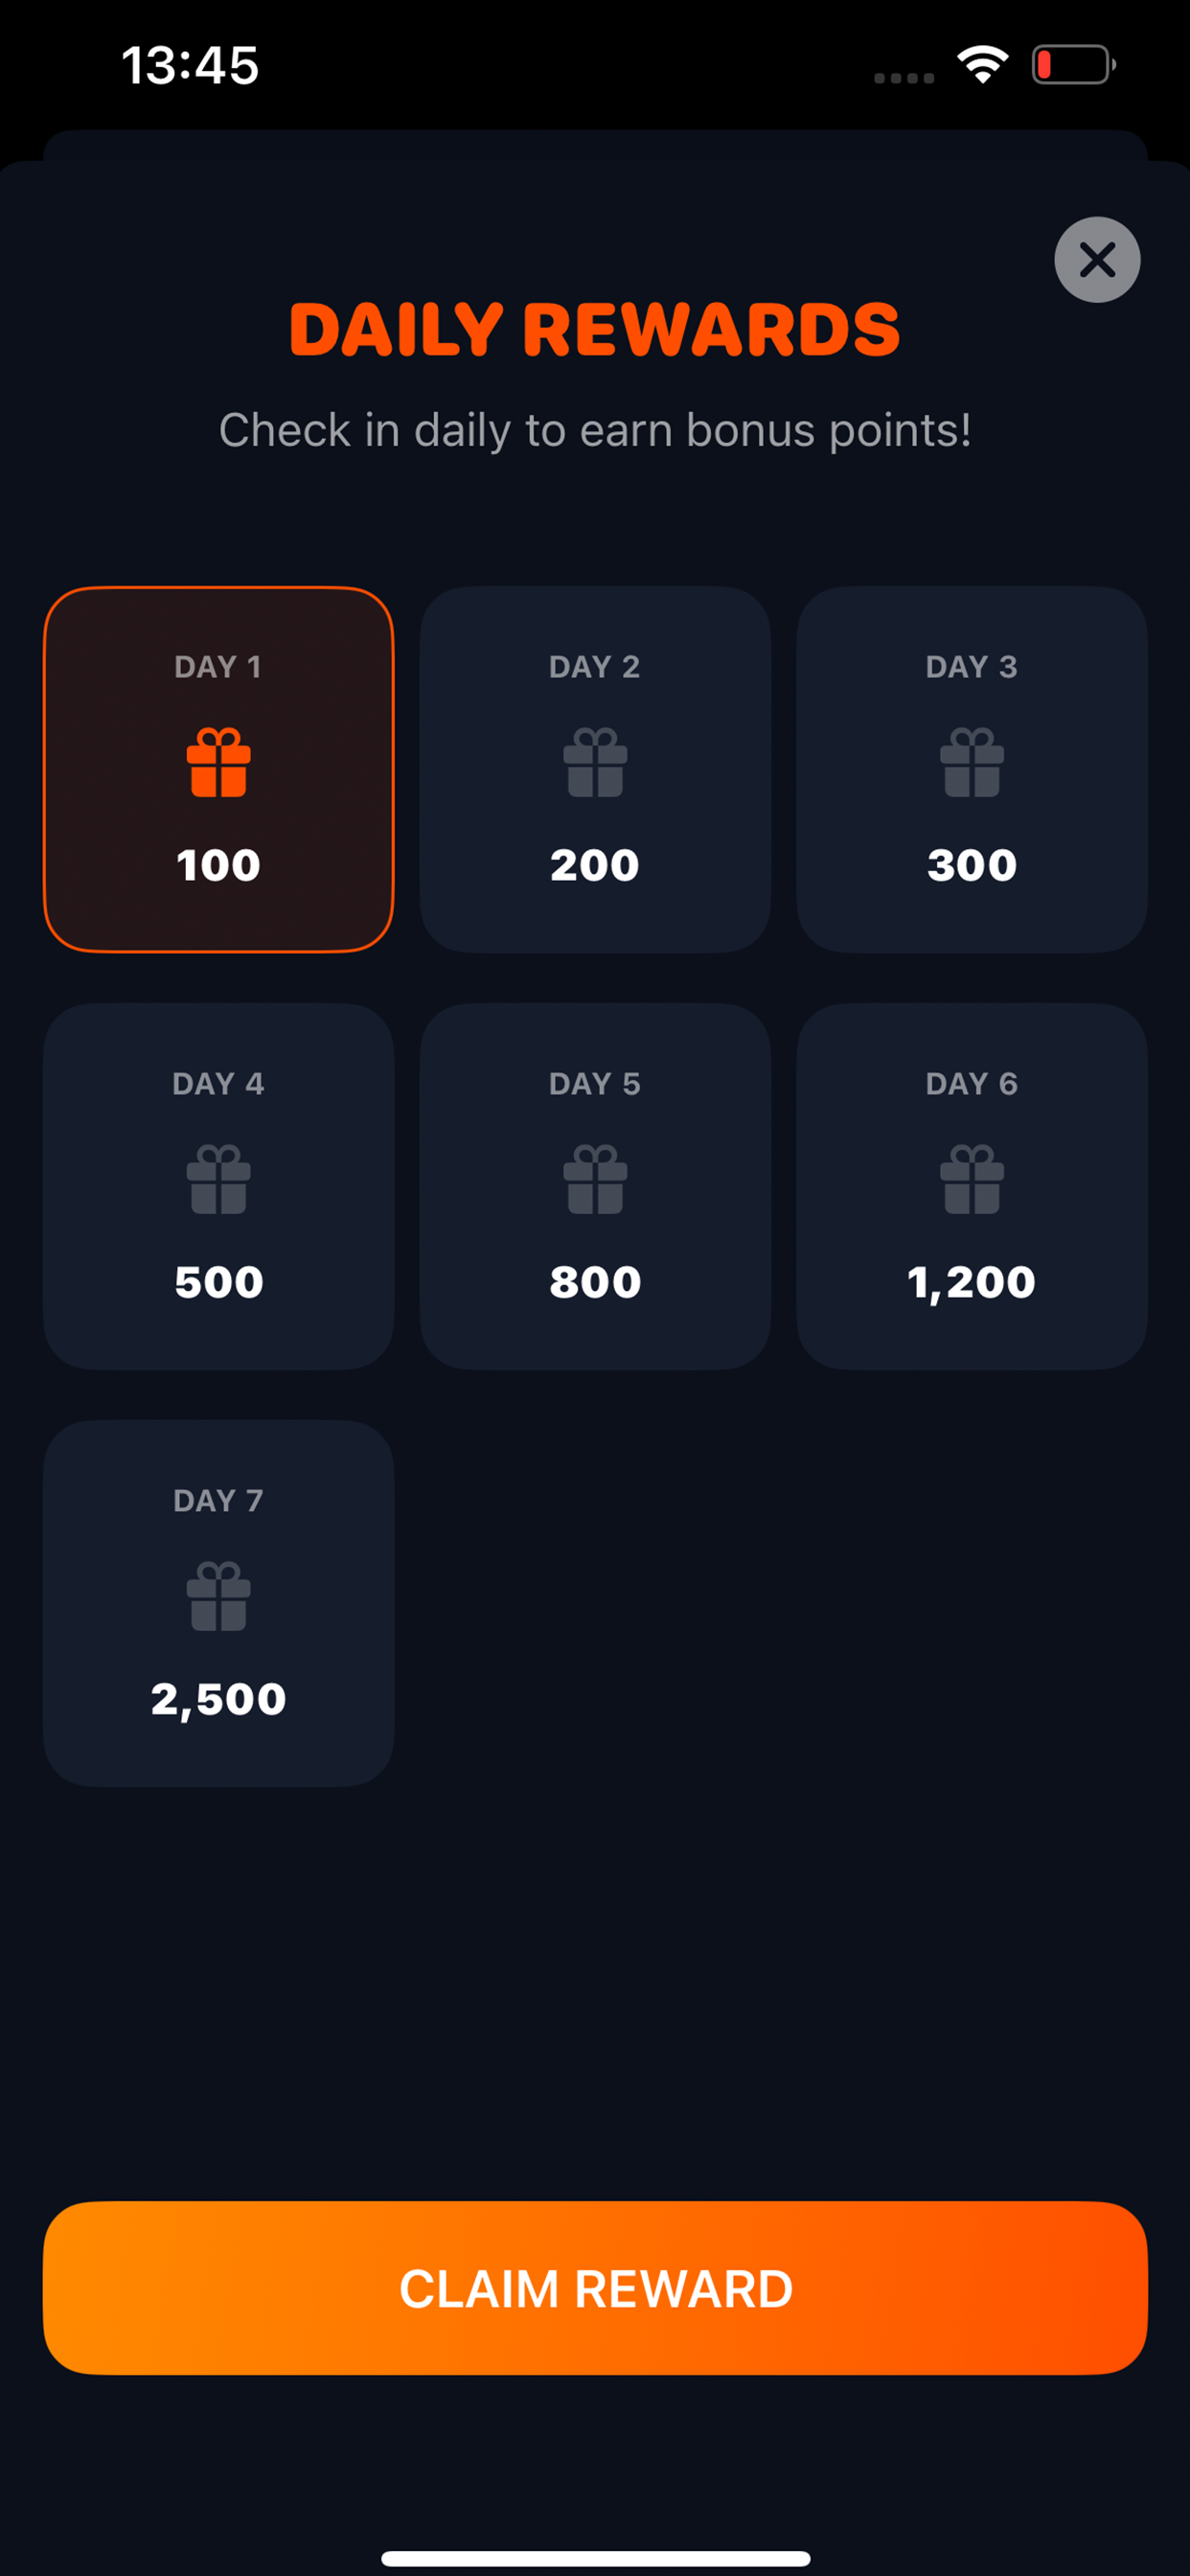
Task: Select the Day 5 reward card showing 800
Action: click(595, 1185)
